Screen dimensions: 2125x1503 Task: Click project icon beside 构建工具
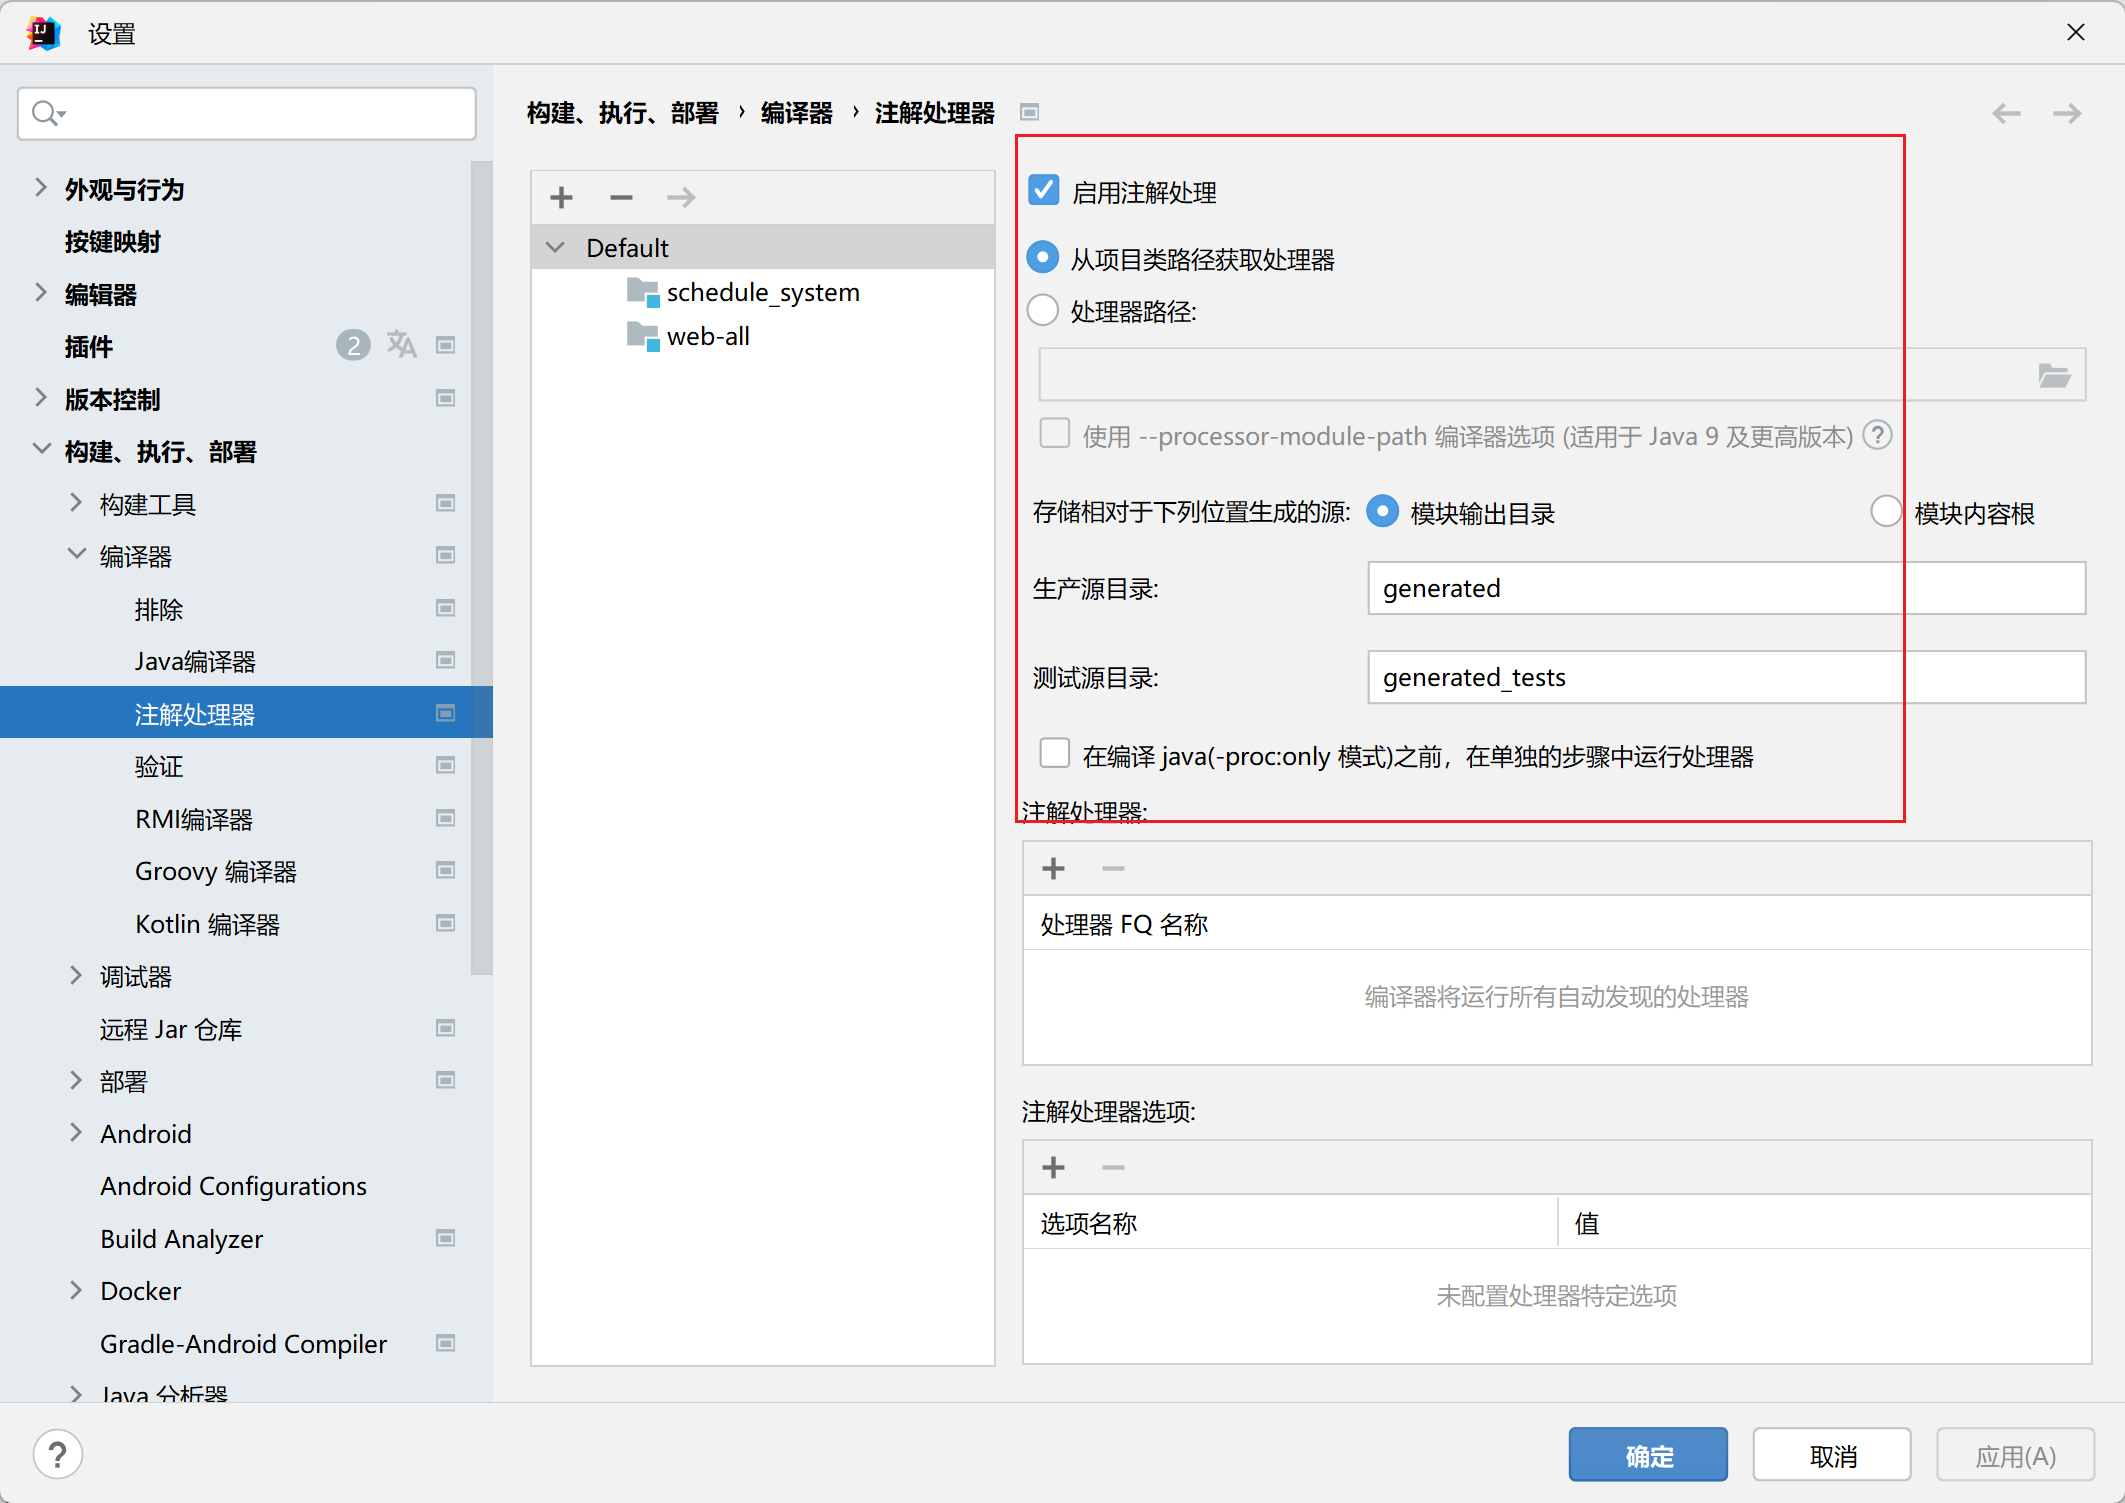pos(446,503)
